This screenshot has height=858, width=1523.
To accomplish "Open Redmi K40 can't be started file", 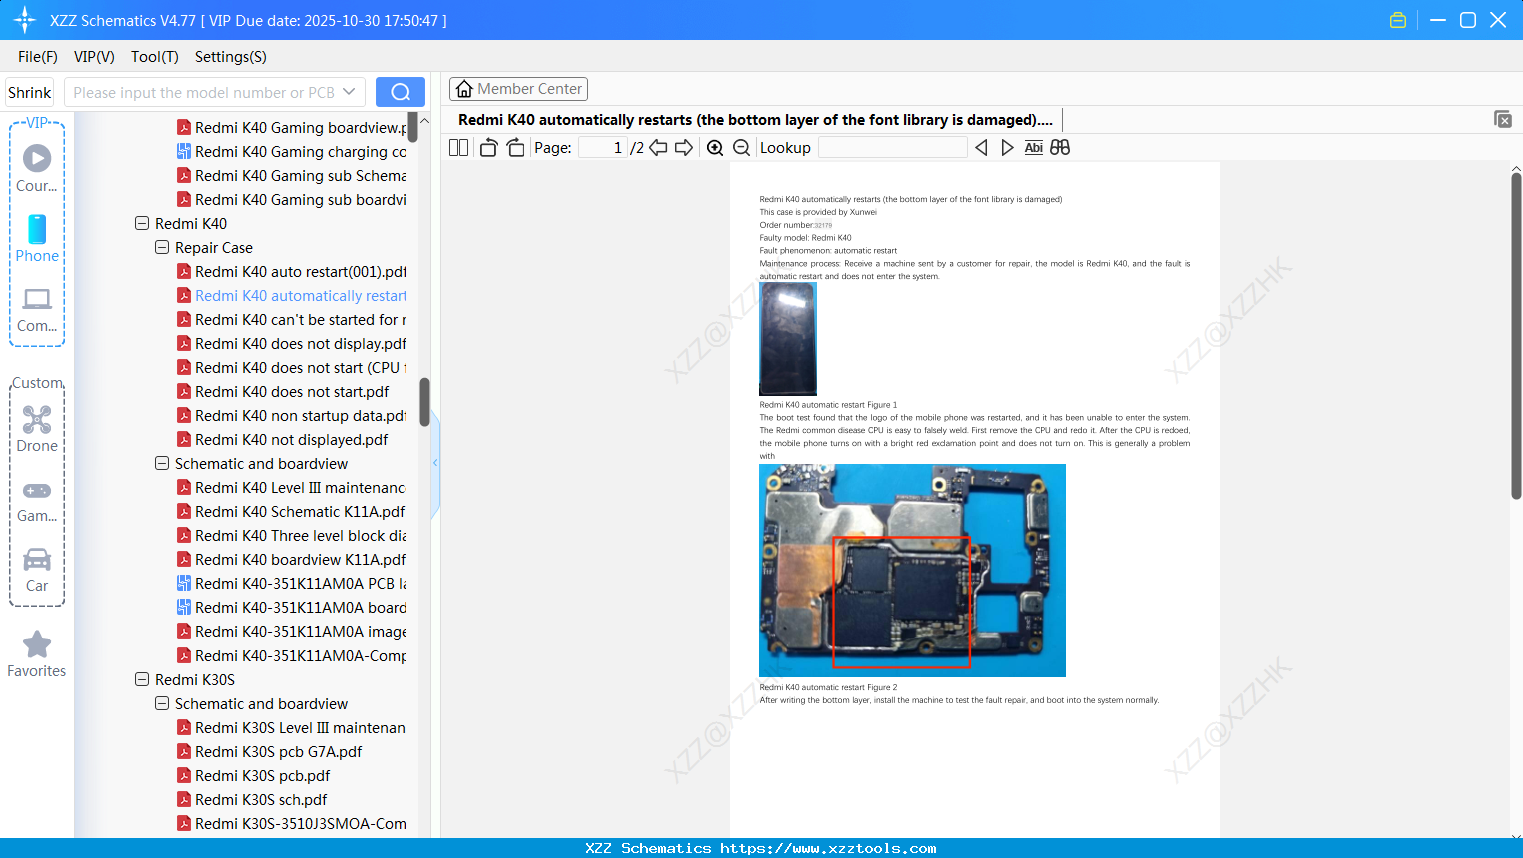I will 292,319.
